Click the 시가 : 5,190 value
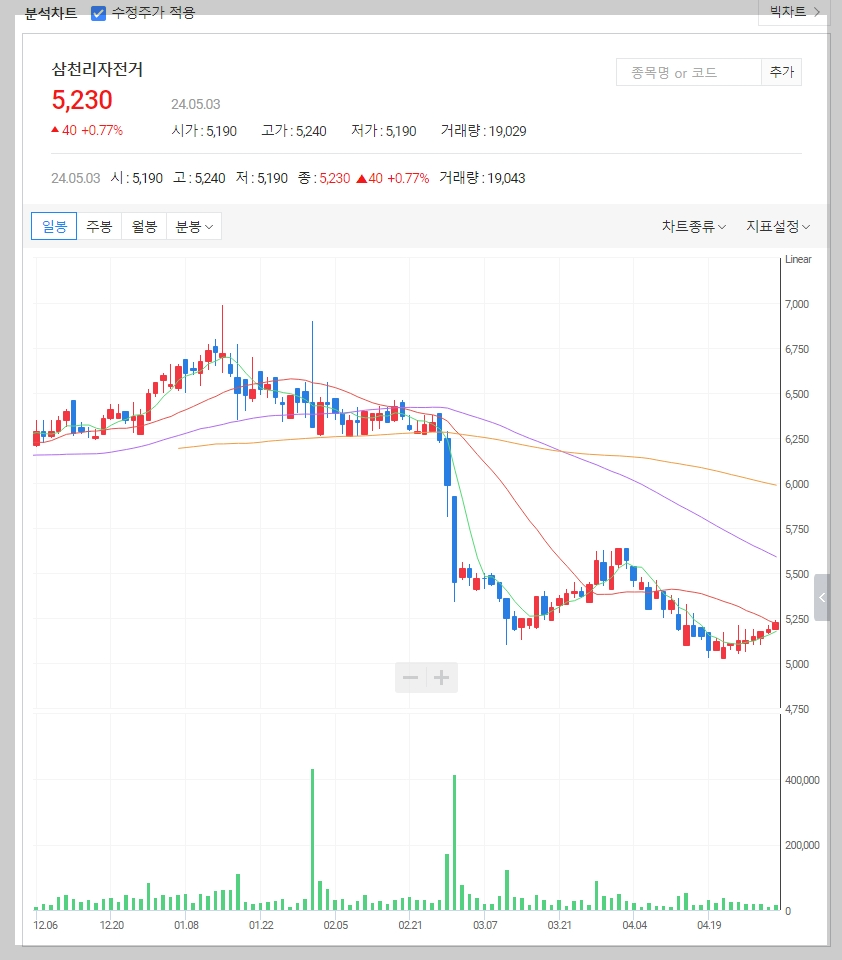 click(x=204, y=131)
